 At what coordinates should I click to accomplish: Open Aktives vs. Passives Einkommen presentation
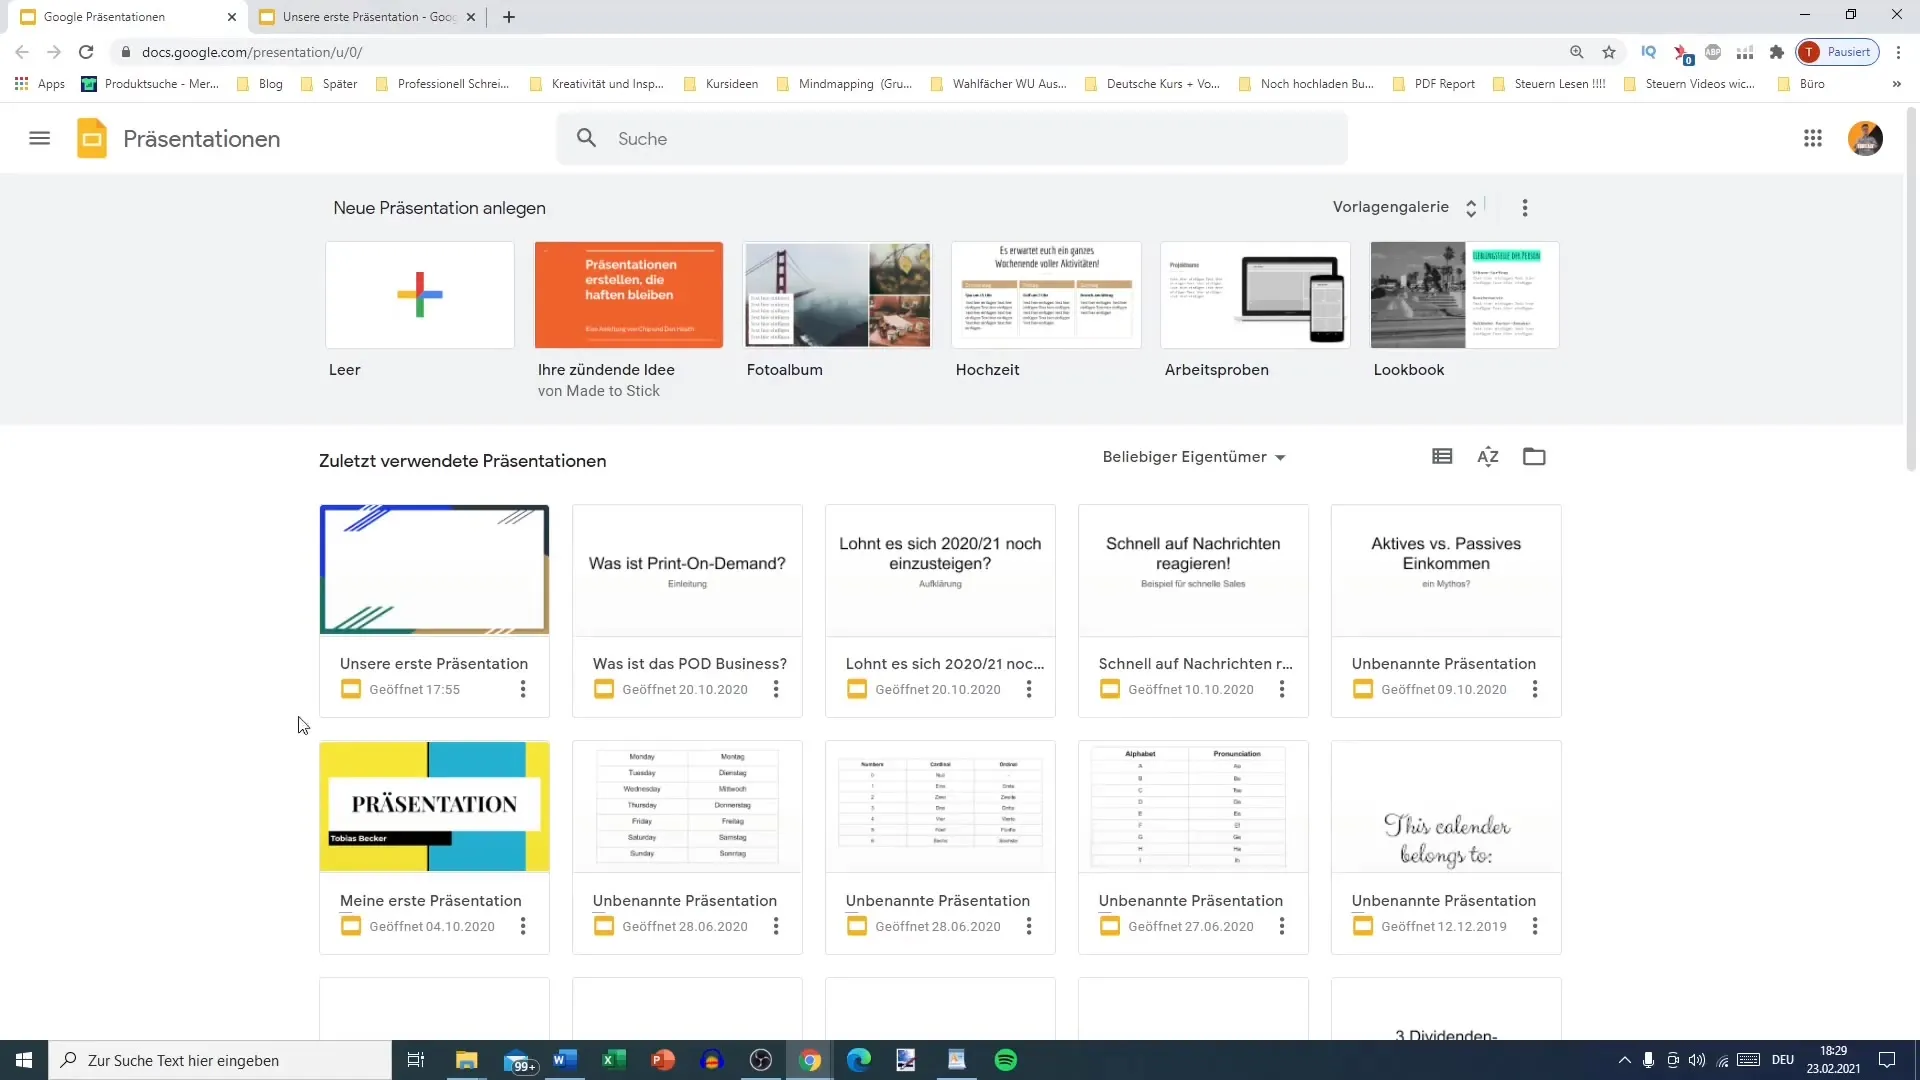click(x=1446, y=570)
